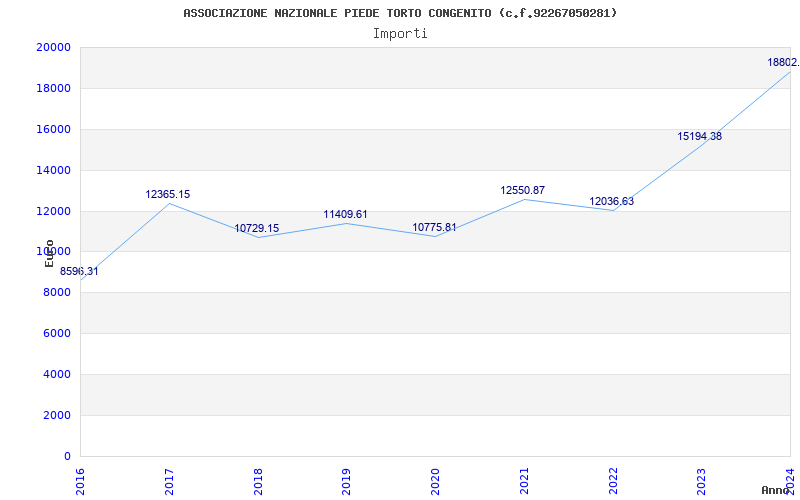Select 2017 on the x-axis
The height and width of the screenshot is (500, 800).
click(x=169, y=480)
